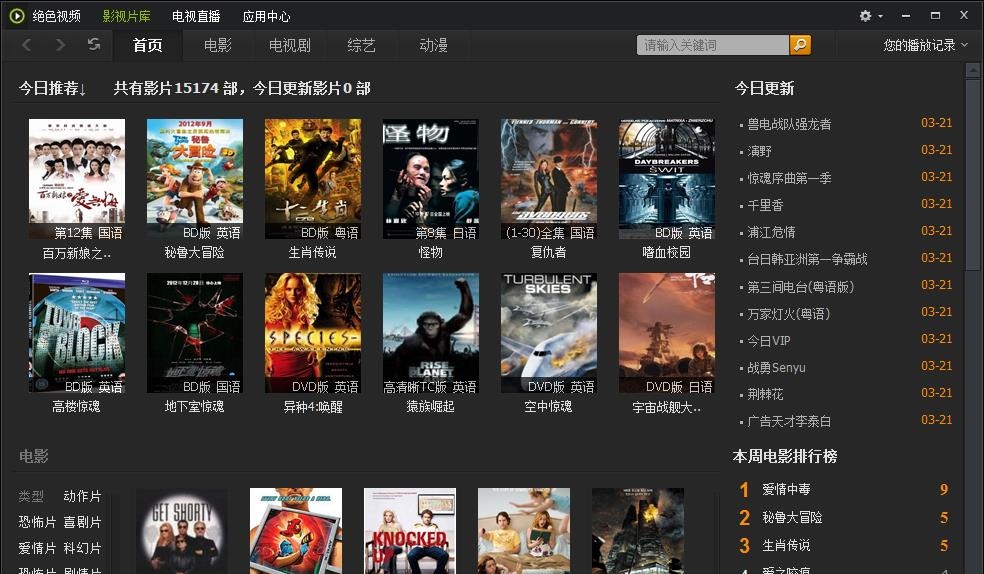Open 电视直播 section

point(196,16)
